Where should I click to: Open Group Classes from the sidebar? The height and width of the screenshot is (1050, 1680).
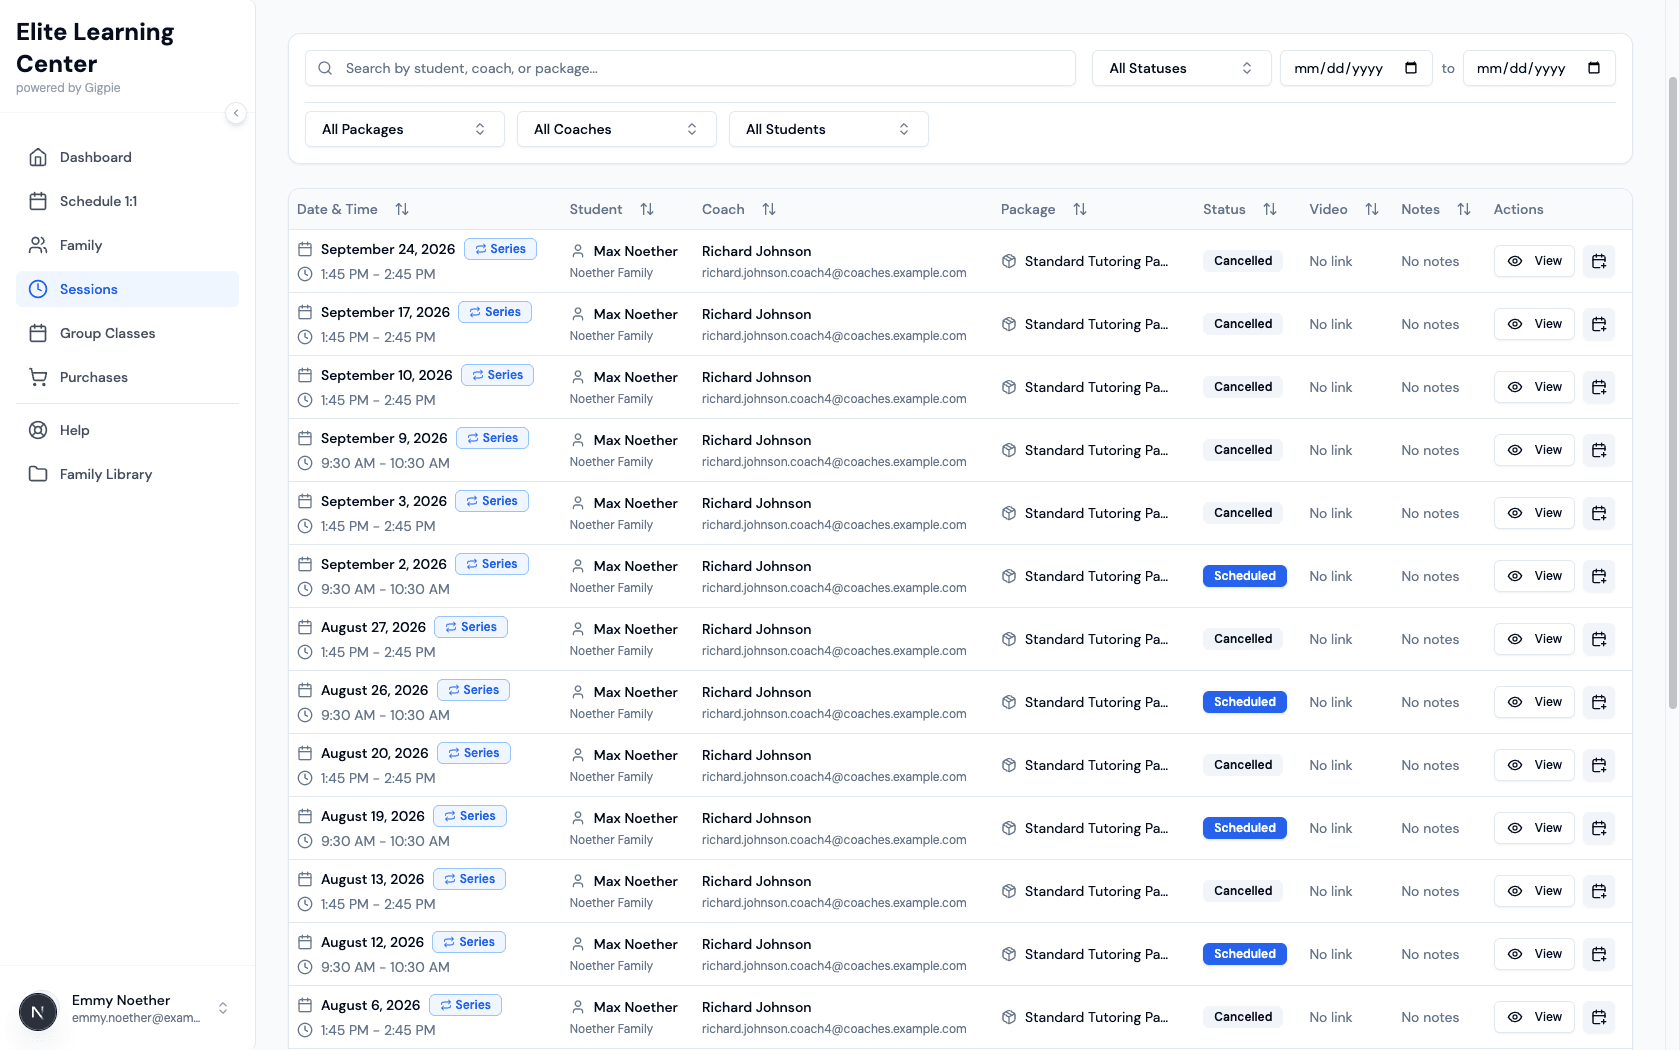(107, 333)
